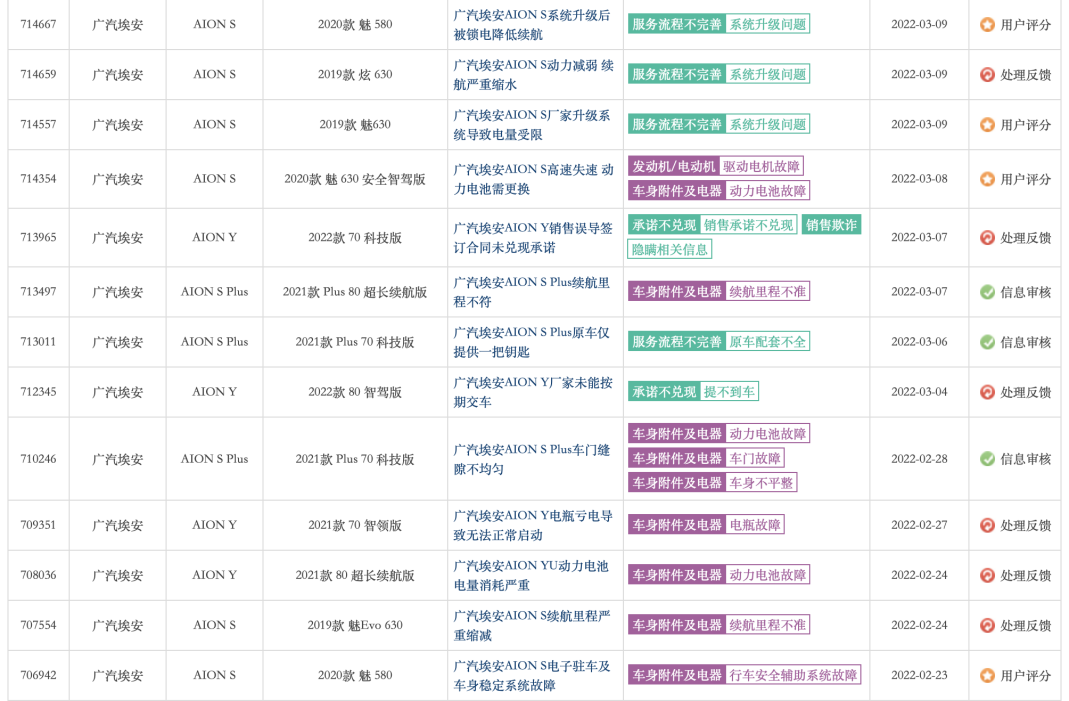
Task: Click the 续航里程不准 tag in row 713497
Action: (x=768, y=292)
